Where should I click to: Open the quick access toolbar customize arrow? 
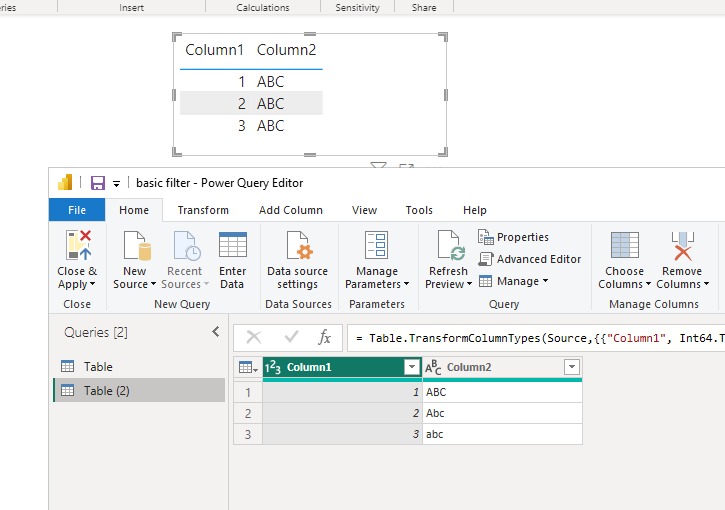click(117, 184)
